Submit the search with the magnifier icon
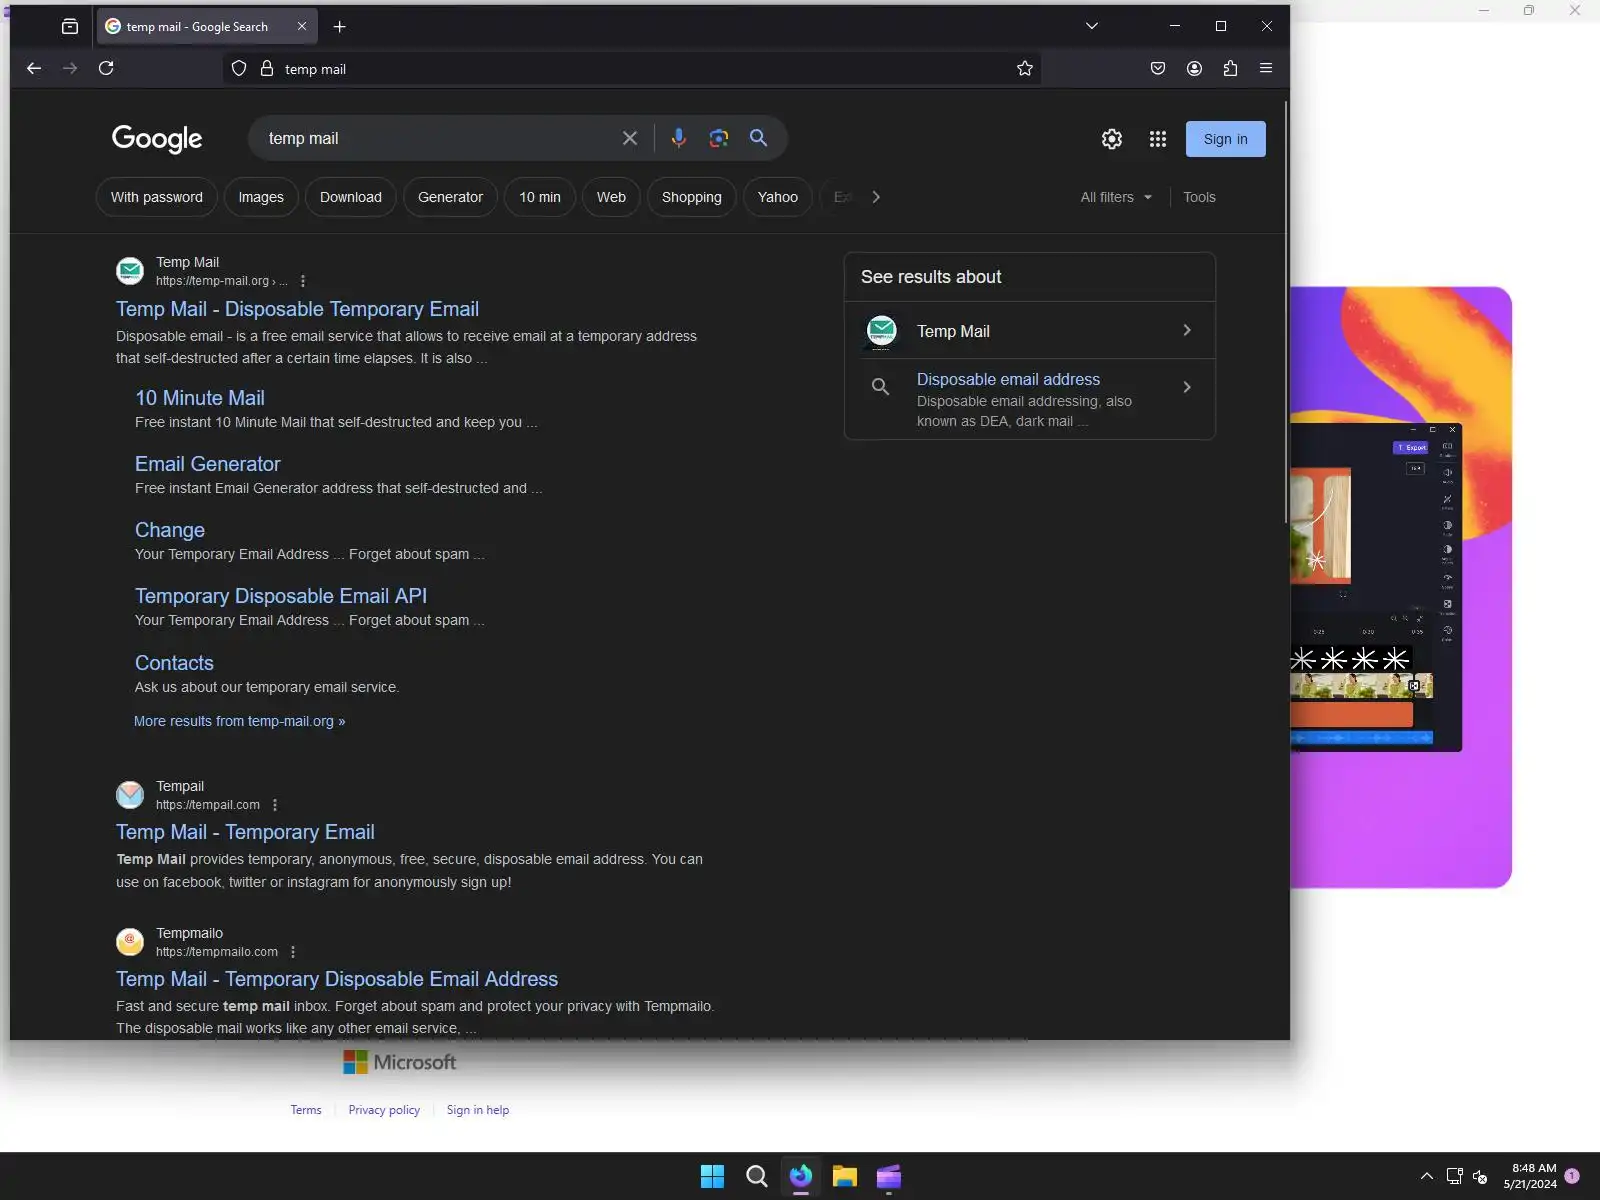1600x1200 pixels. coord(759,138)
